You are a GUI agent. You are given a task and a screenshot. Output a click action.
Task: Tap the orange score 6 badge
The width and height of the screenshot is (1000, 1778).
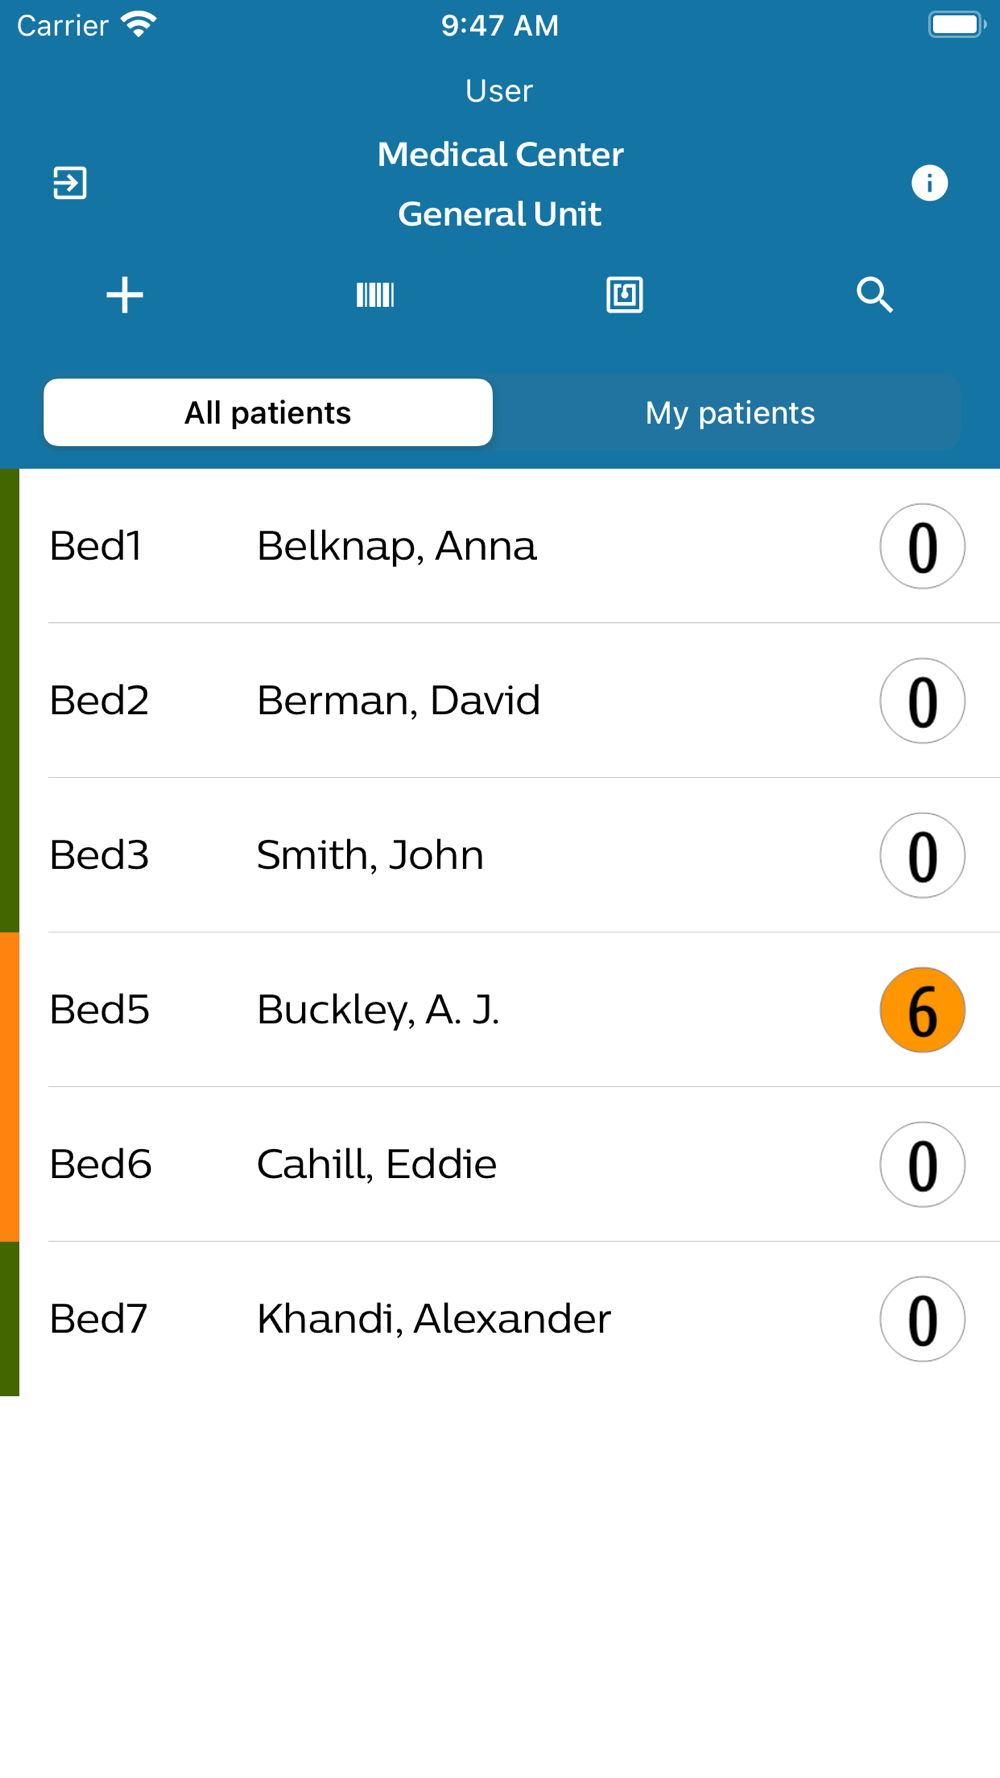922,1010
